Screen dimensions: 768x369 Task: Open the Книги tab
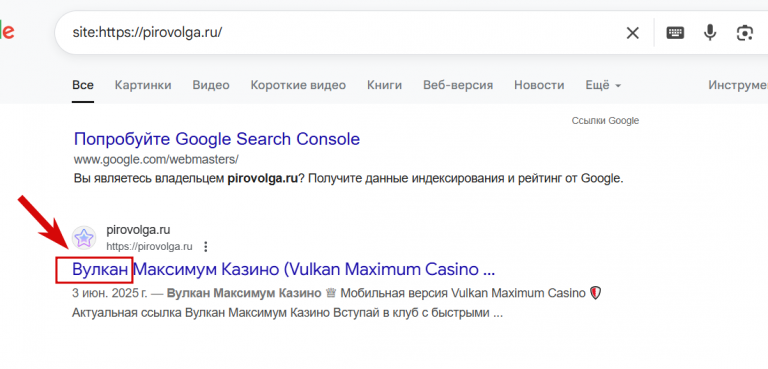click(384, 85)
